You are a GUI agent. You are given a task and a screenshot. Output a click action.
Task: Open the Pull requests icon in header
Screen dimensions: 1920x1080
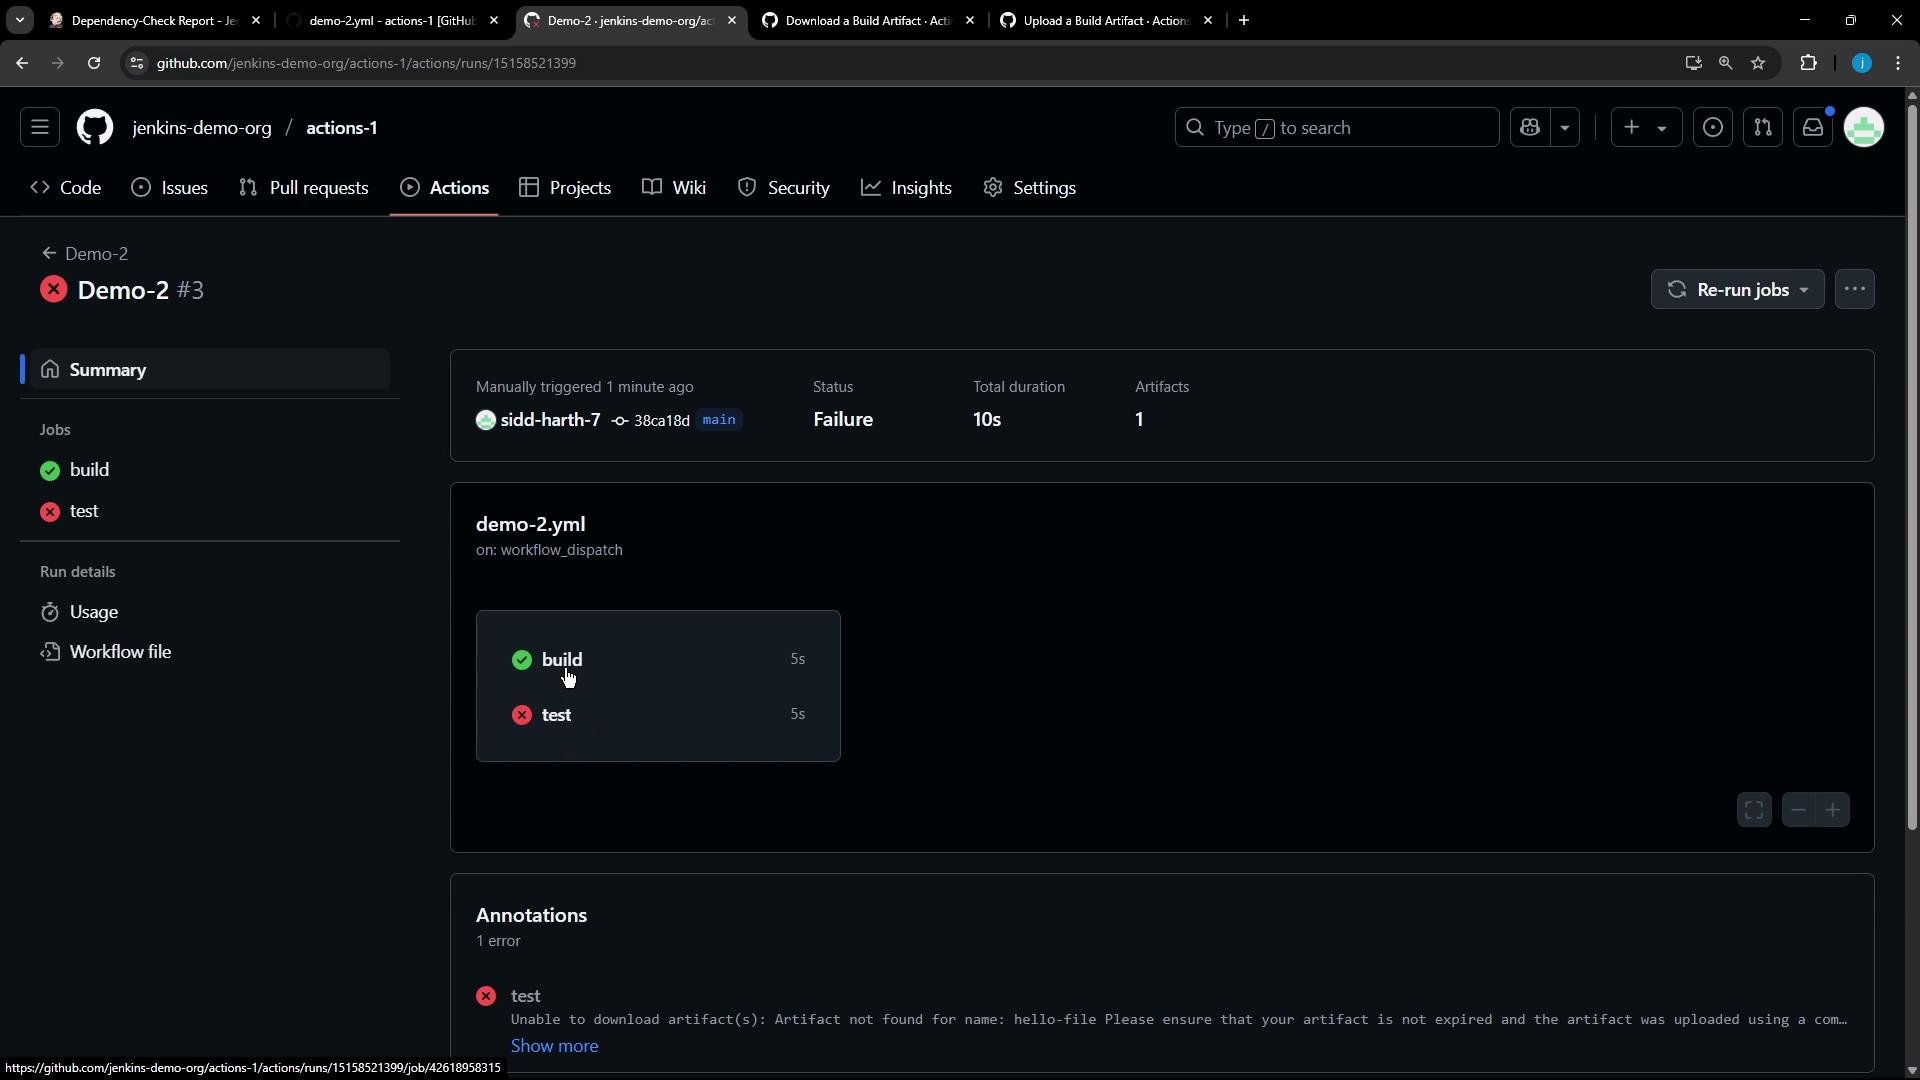tap(1763, 128)
